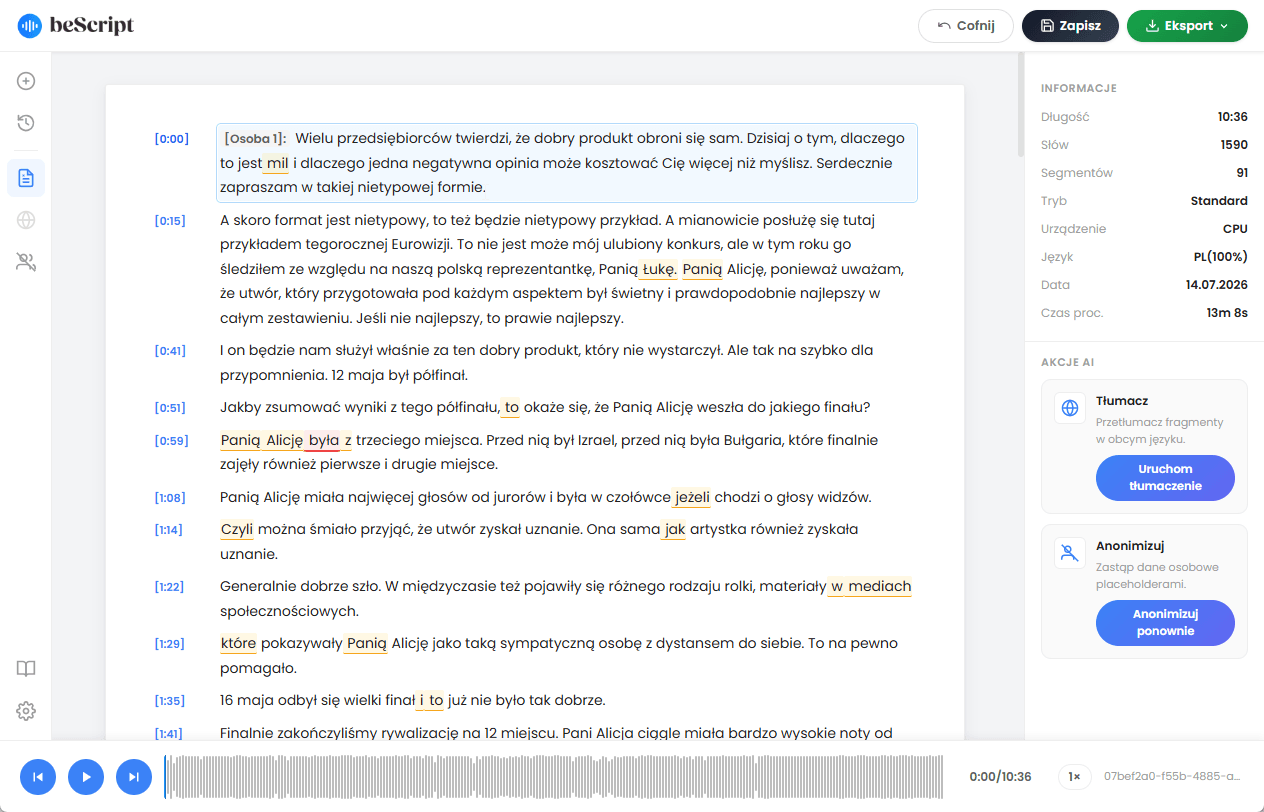The height and width of the screenshot is (812, 1264).
Task: Click the Urządzenie value CPU
Action: [x=1235, y=229]
